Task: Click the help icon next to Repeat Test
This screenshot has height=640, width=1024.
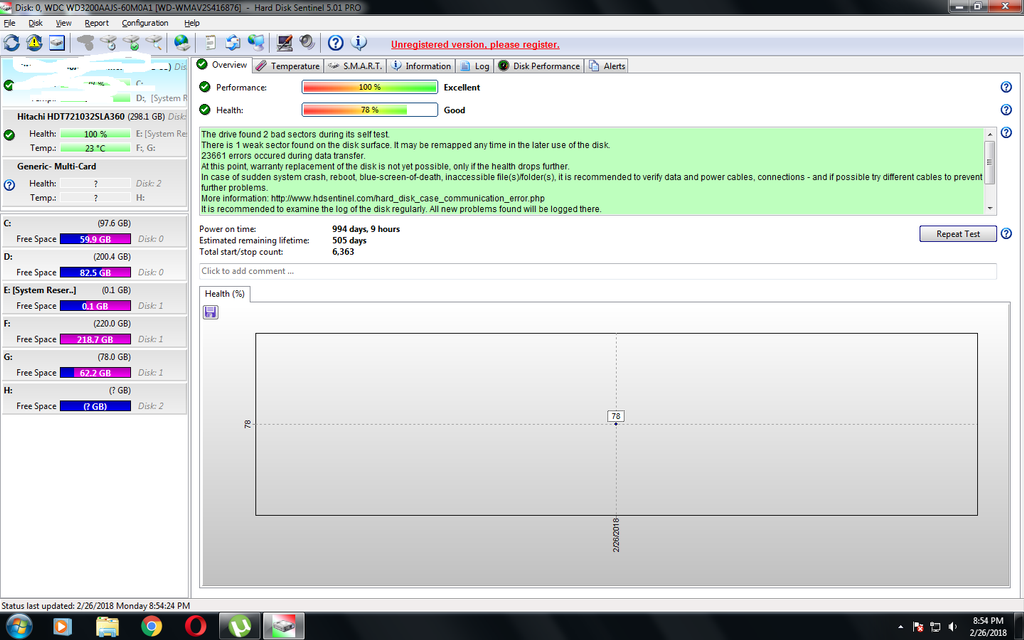Action: [x=1006, y=233]
